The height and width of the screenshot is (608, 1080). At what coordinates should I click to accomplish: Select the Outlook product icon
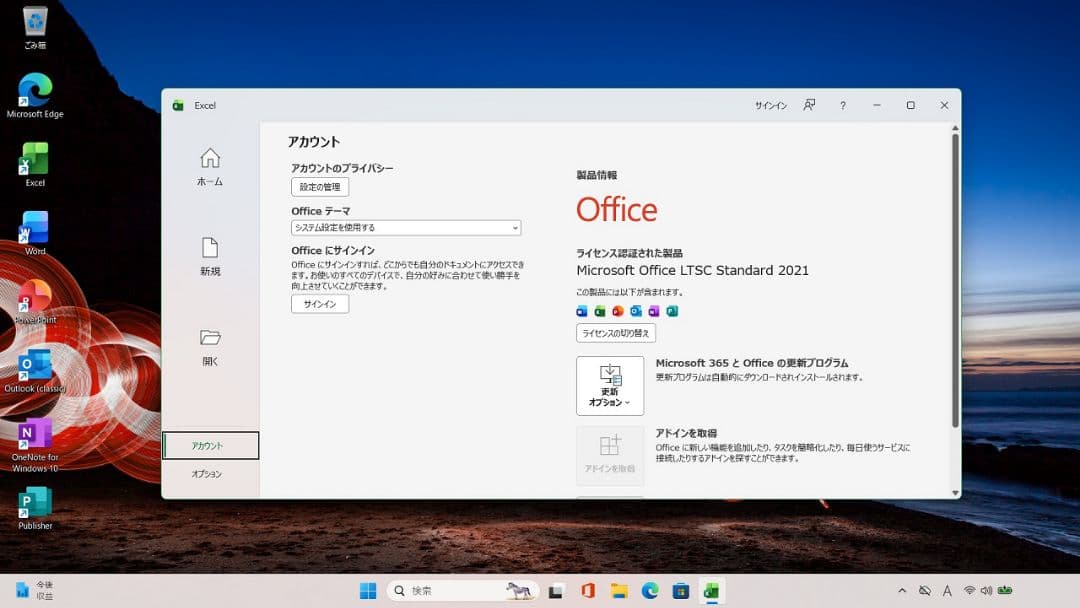(x=636, y=311)
